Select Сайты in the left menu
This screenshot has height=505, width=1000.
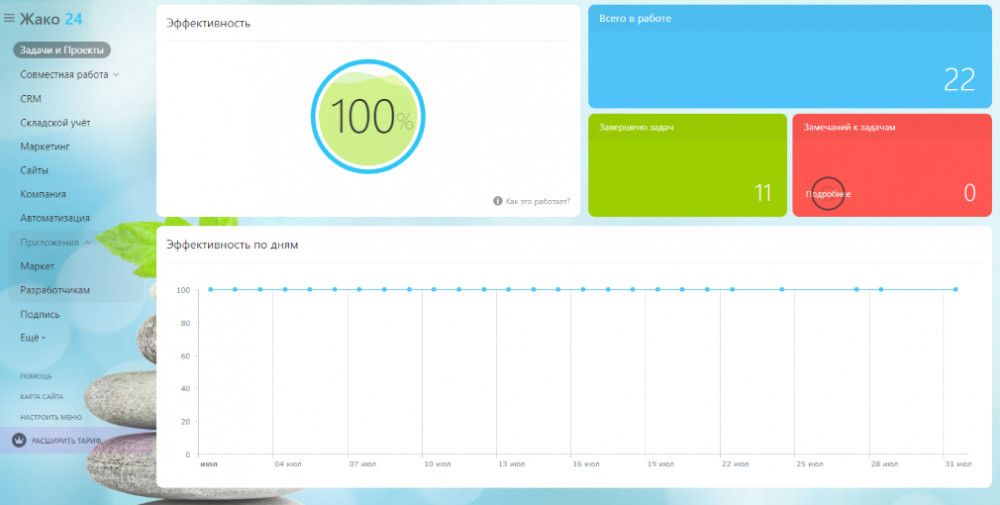[34, 170]
